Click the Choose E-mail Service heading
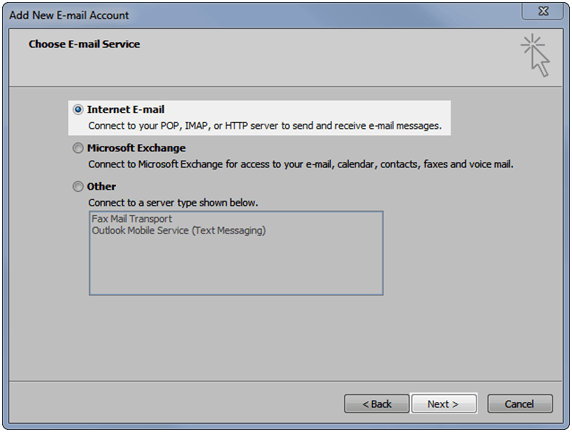 (84, 44)
